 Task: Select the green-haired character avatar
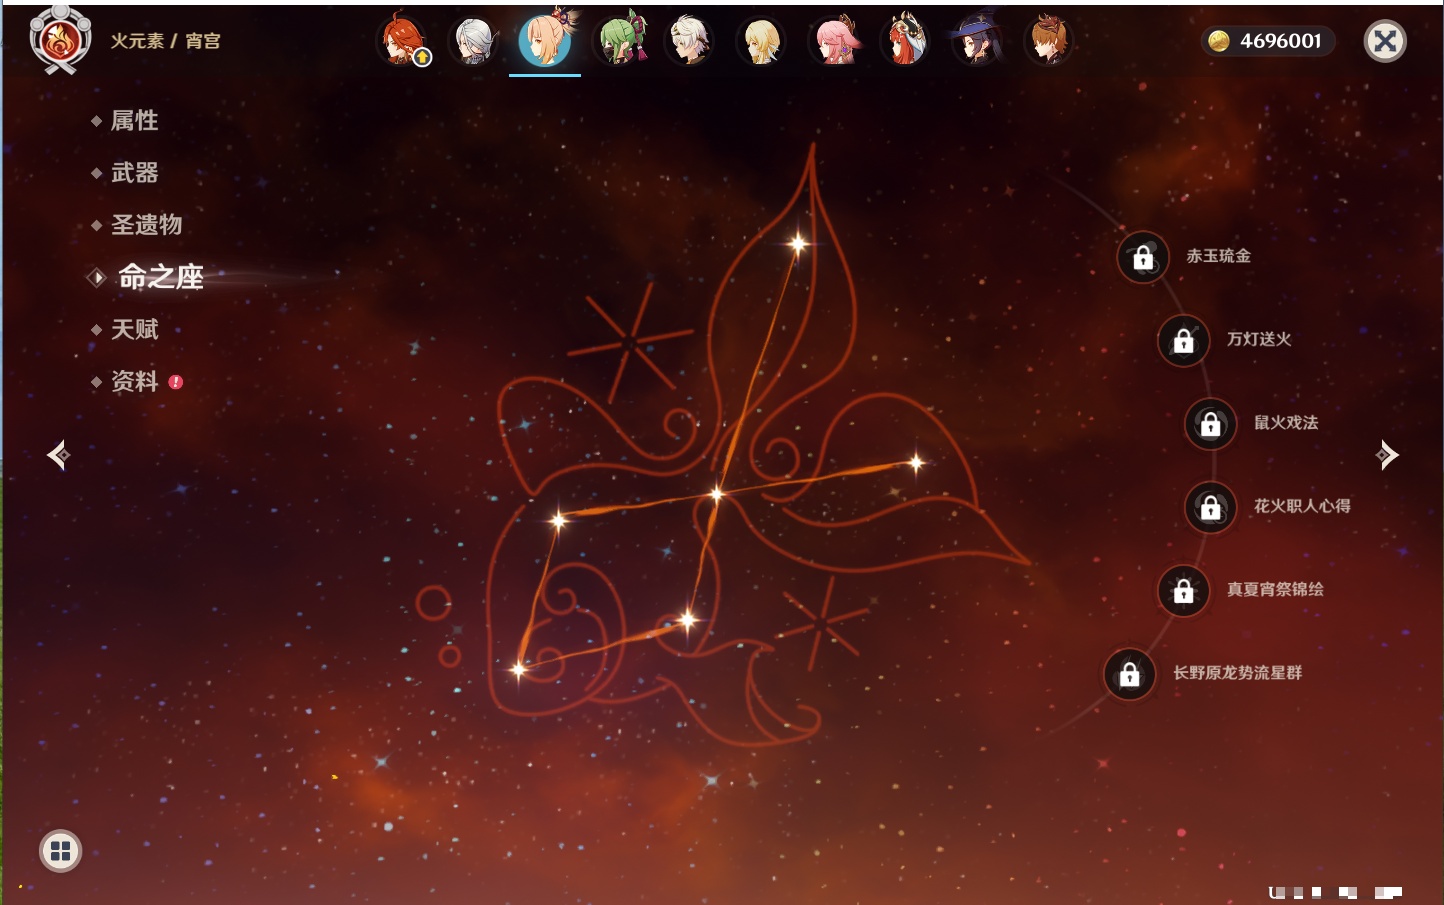click(x=620, y=41)
